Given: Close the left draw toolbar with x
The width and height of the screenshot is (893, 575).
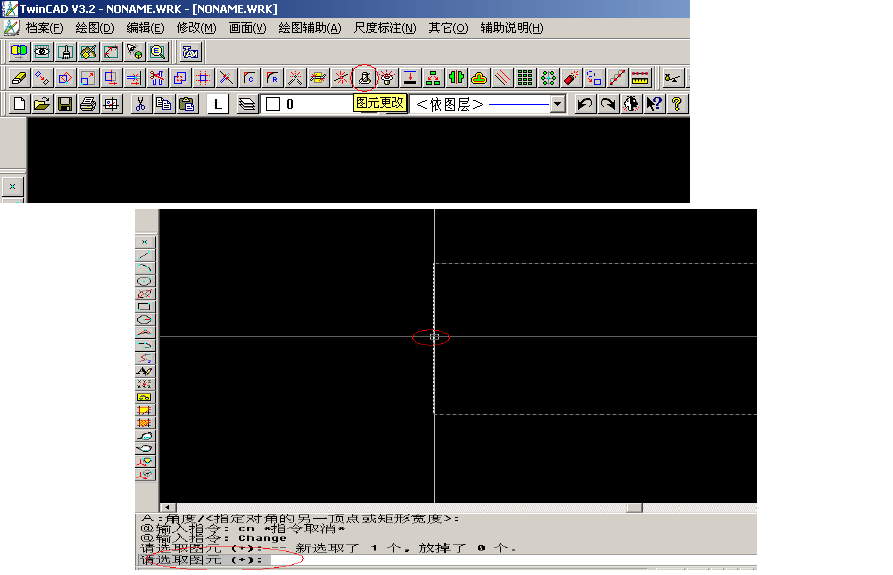Looking at the screenshot, I should click(x=145, y=242).
